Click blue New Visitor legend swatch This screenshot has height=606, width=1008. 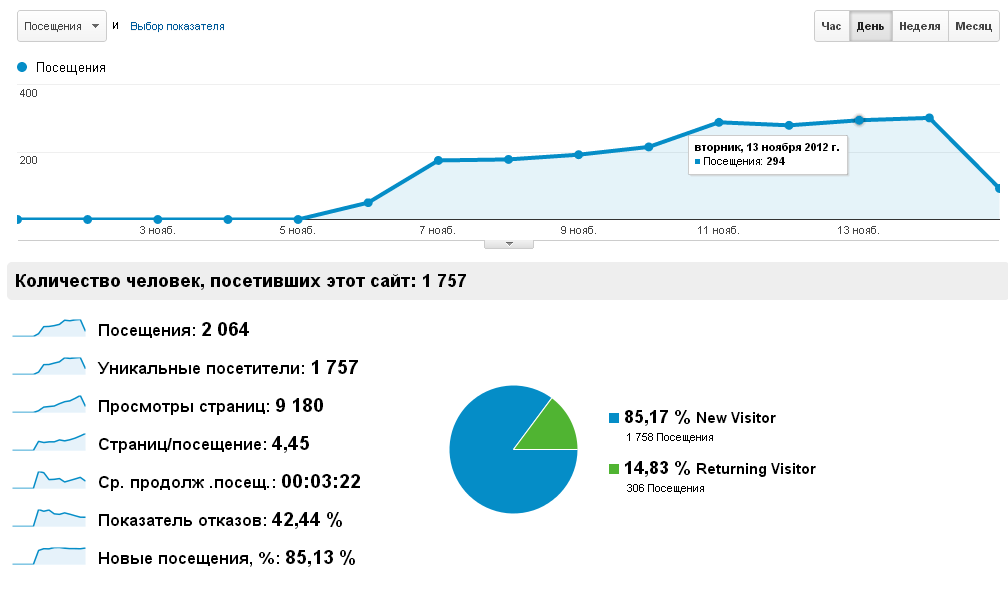tap(614, 418)
